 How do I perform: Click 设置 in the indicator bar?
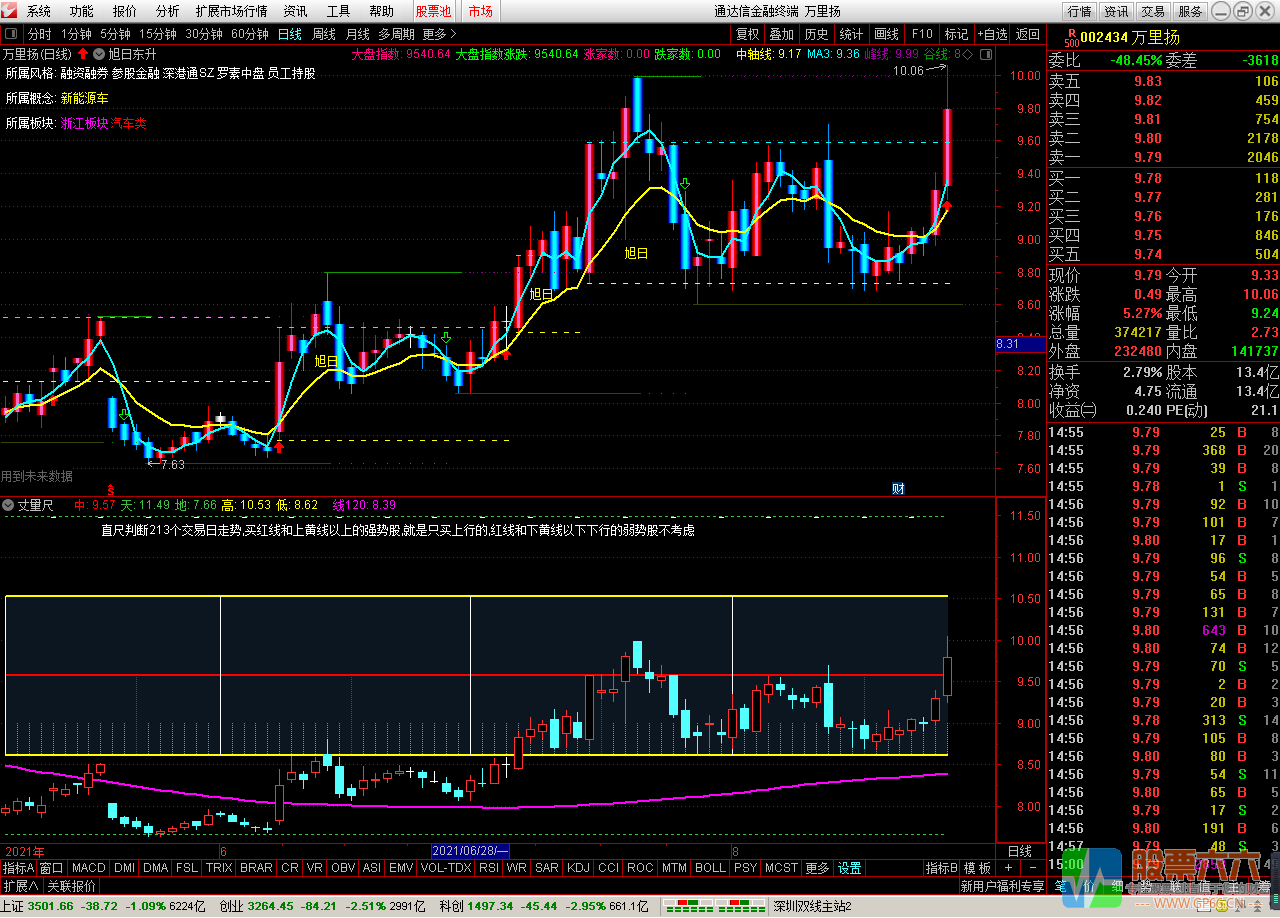849,868
